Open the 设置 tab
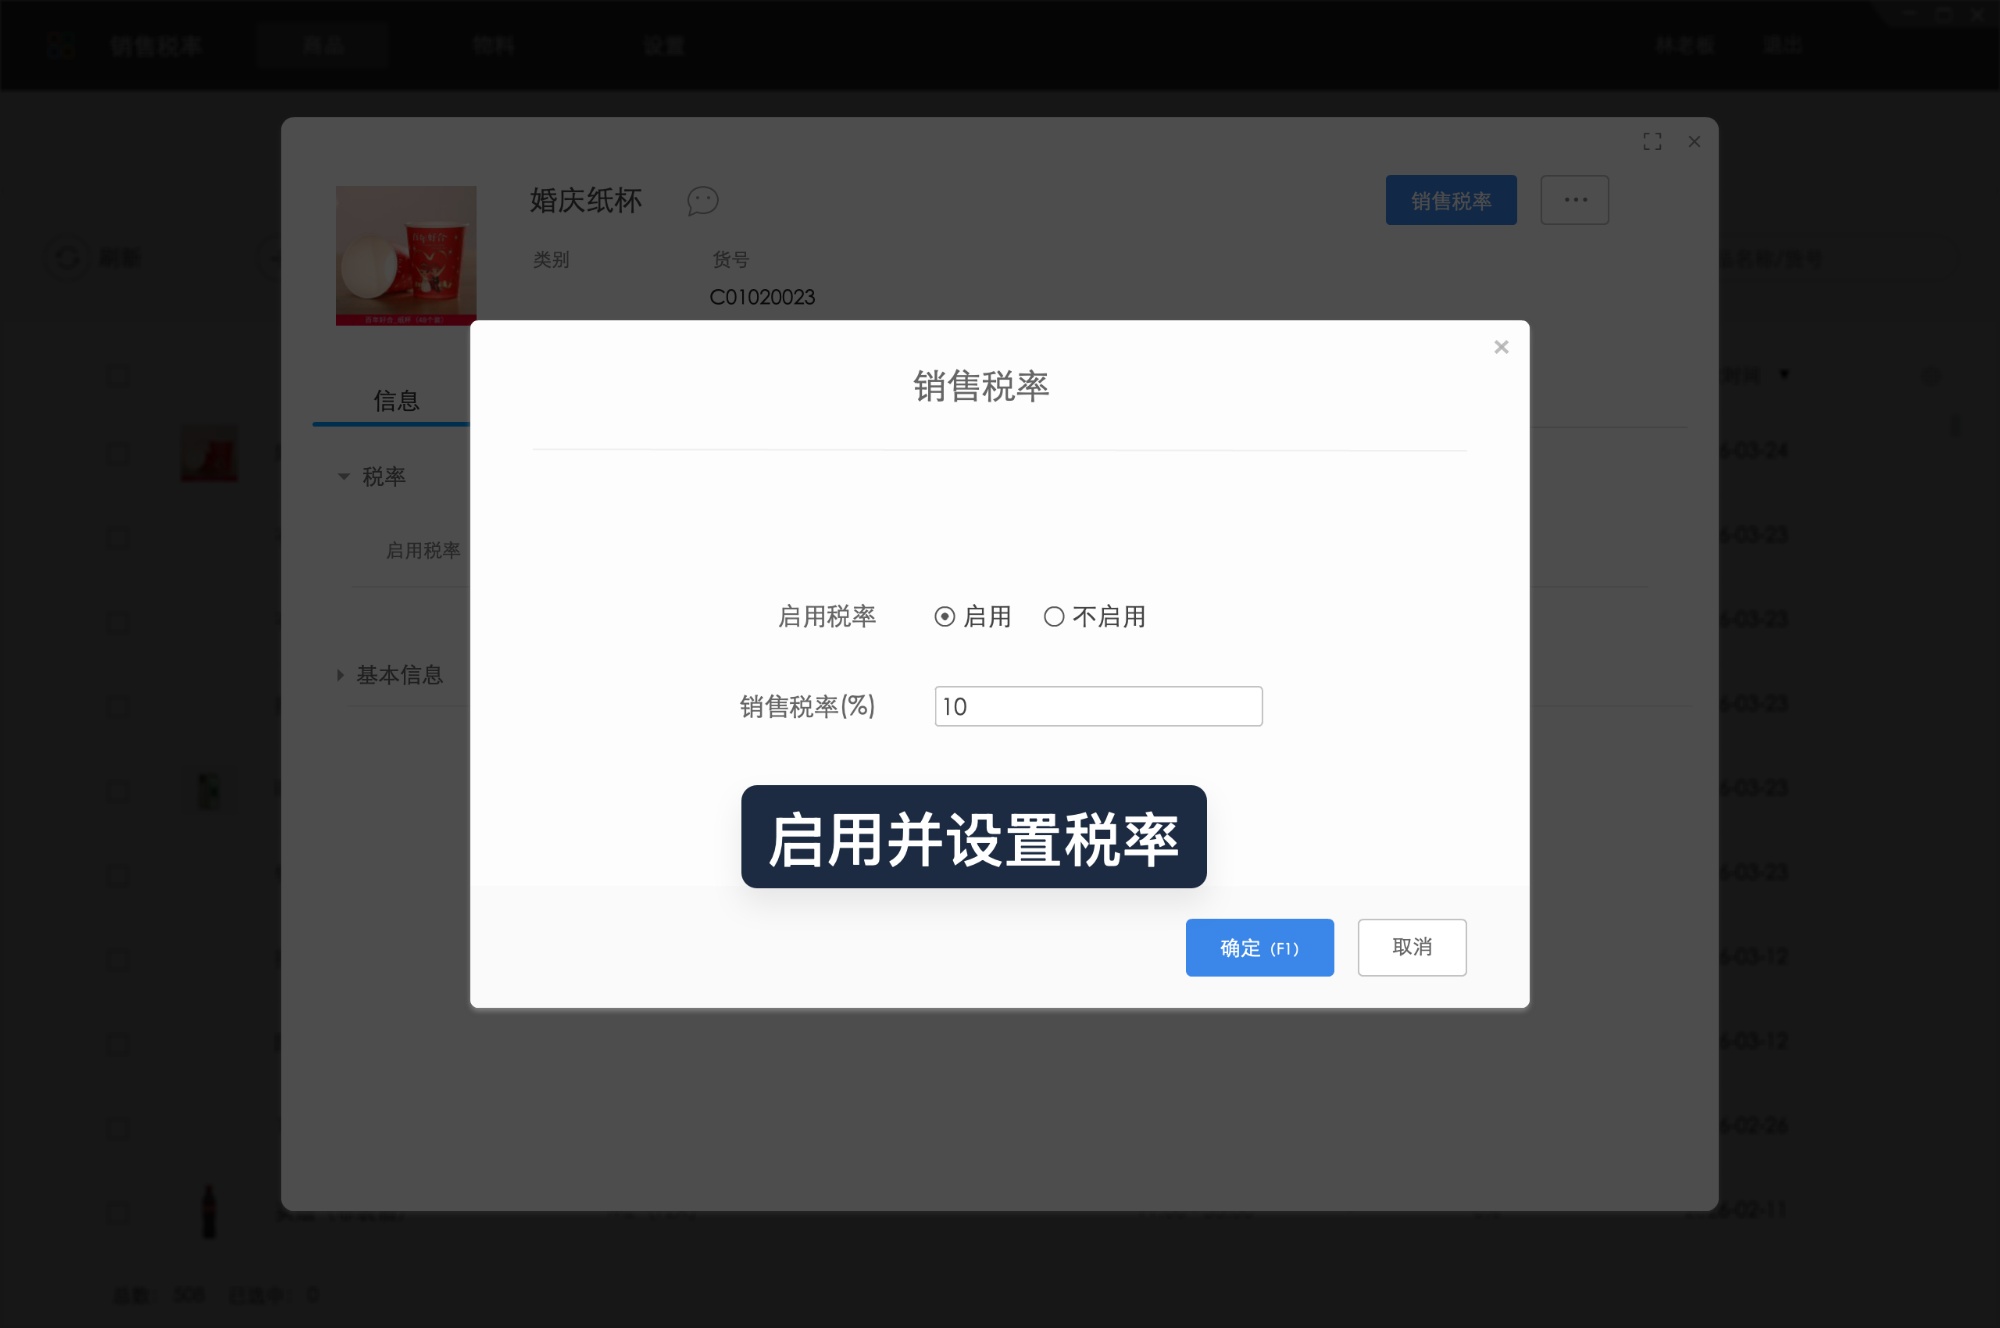The image size is (2000, 1328). (664, 45)
